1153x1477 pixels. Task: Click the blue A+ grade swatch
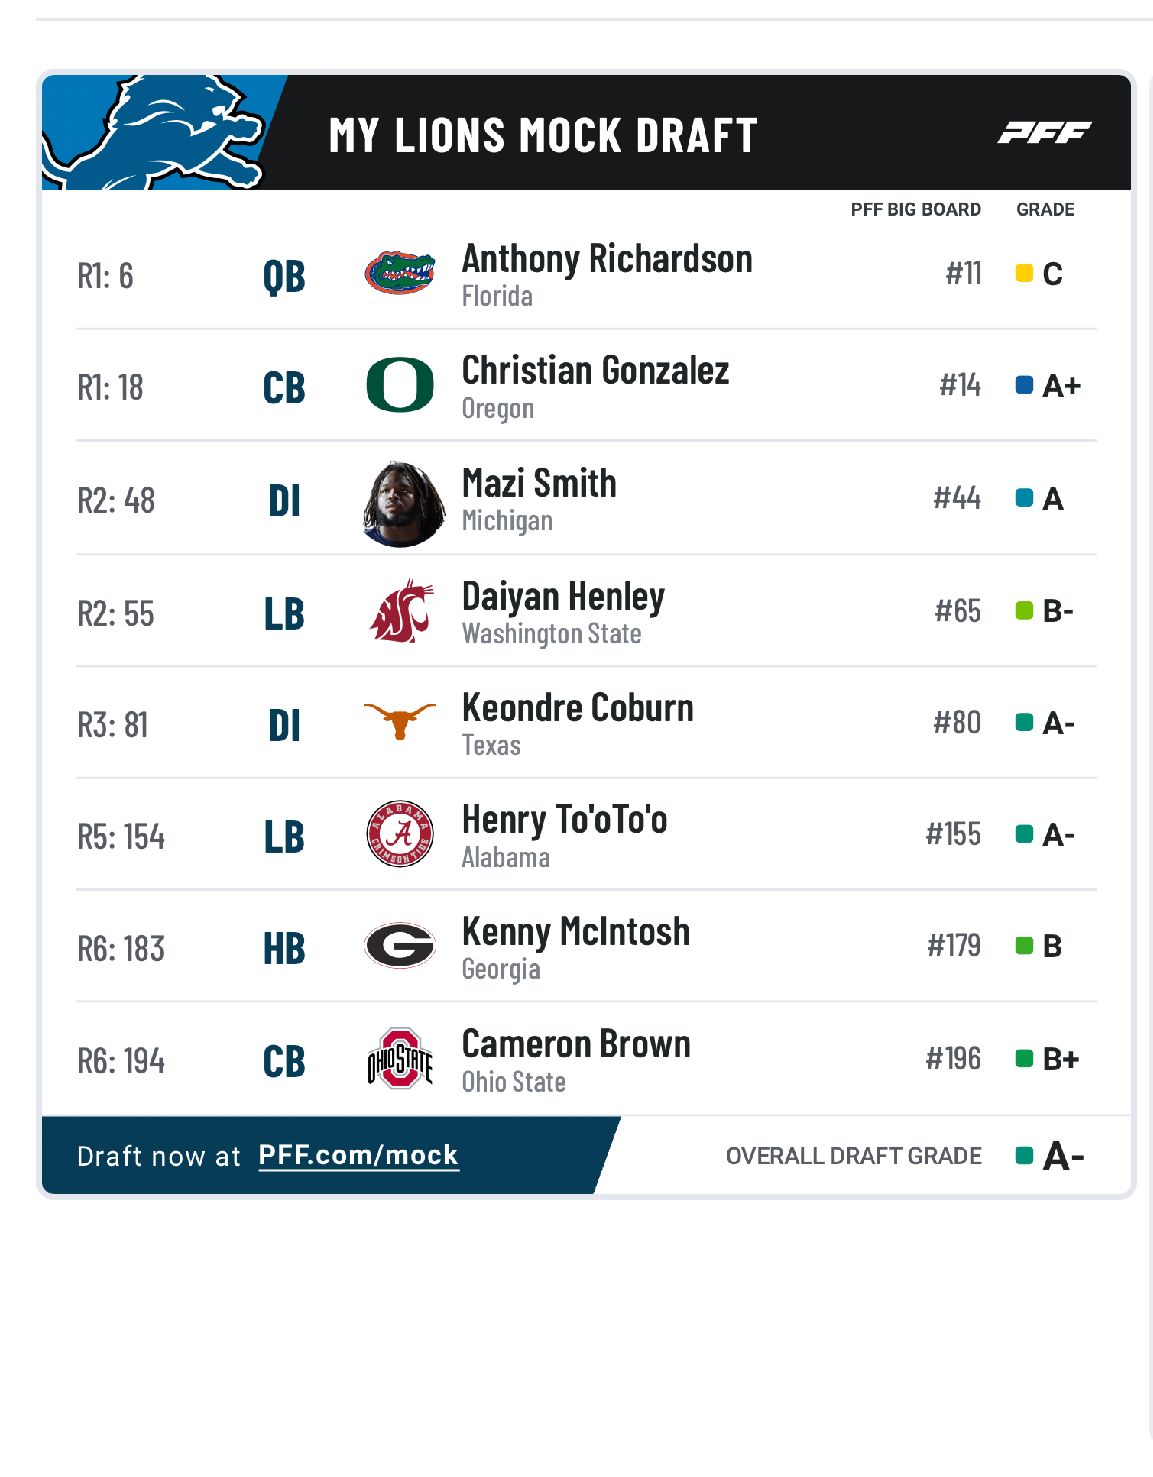click(x=1024, y=385)
